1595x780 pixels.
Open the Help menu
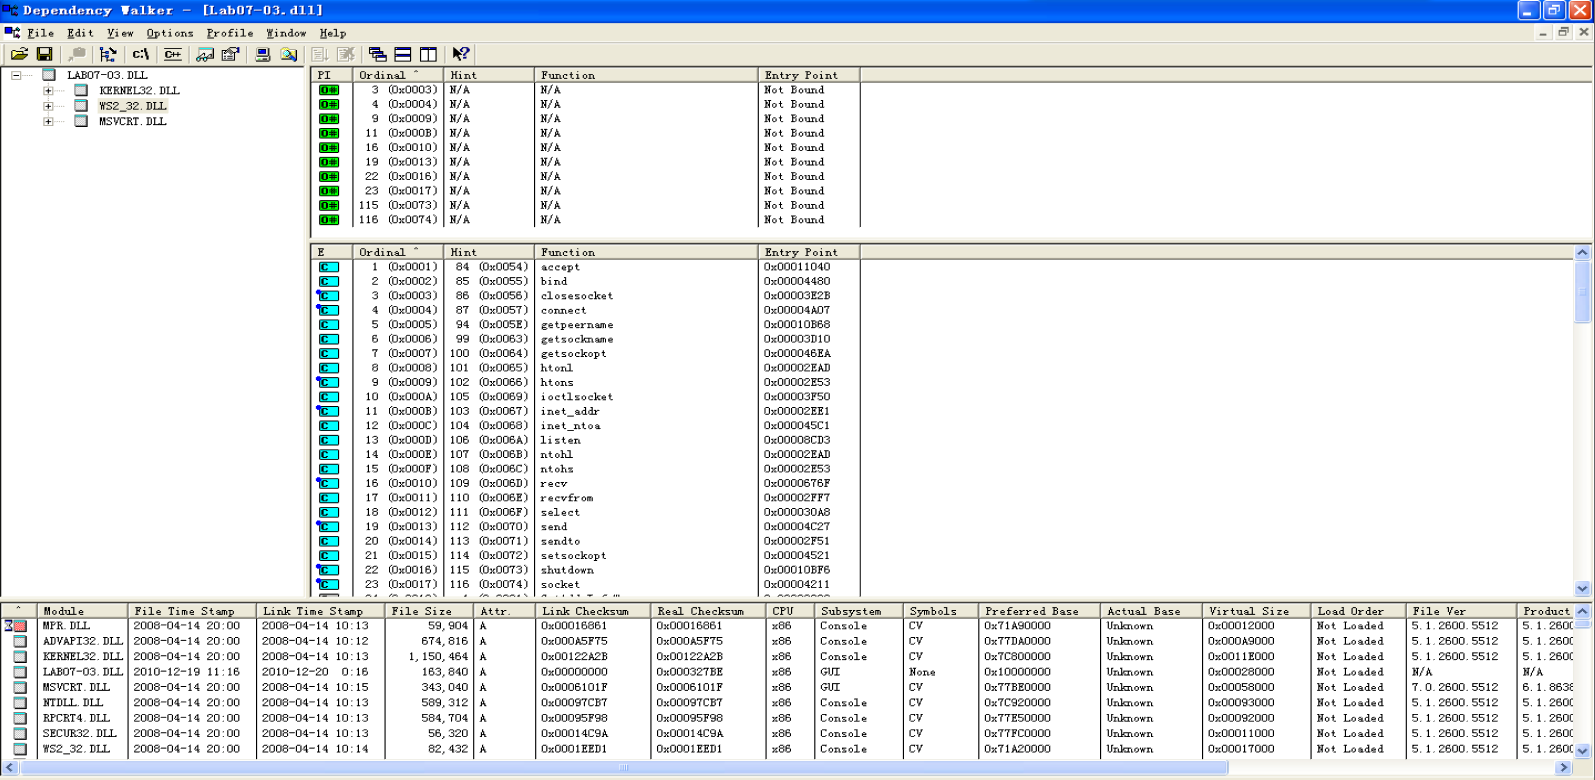click(x=333, y=33)
